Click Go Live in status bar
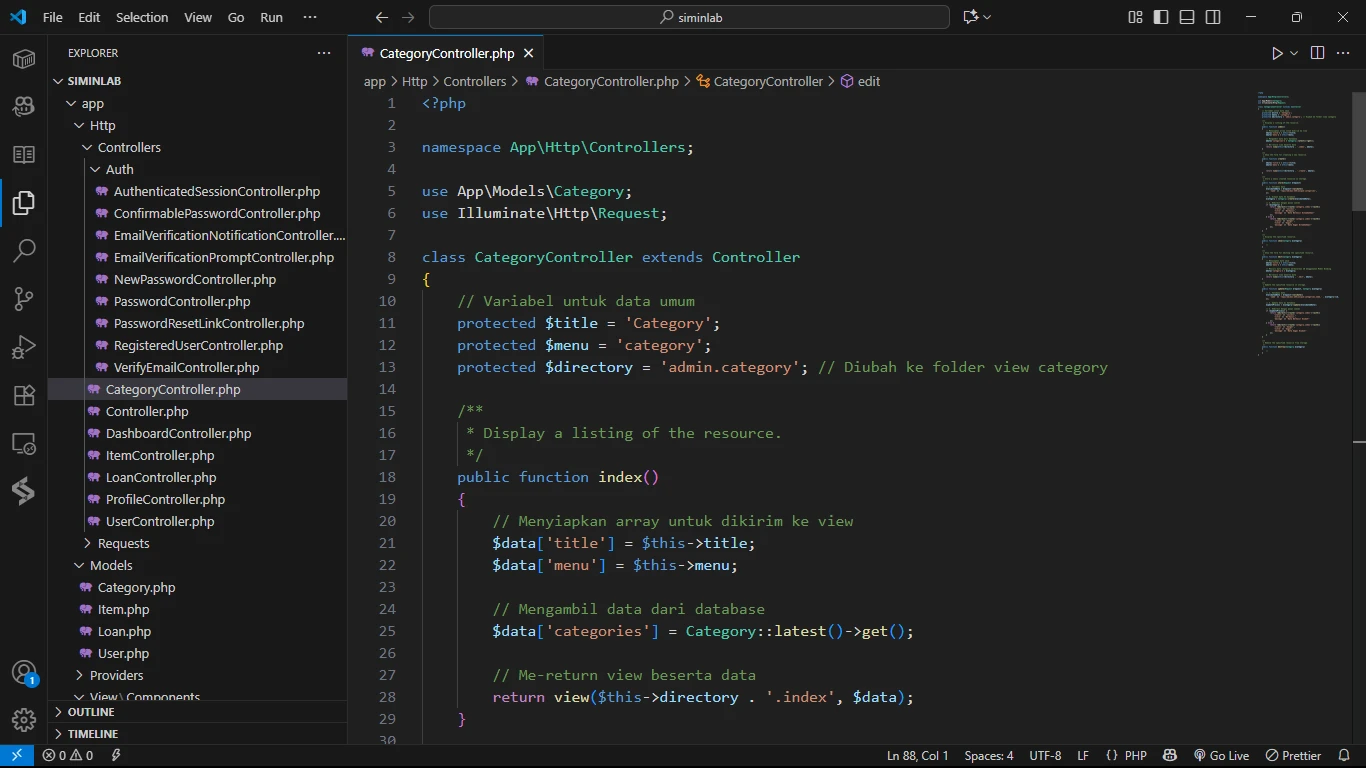The height and width of the screenshot is (768, 1366). (x=1221, y=755)
